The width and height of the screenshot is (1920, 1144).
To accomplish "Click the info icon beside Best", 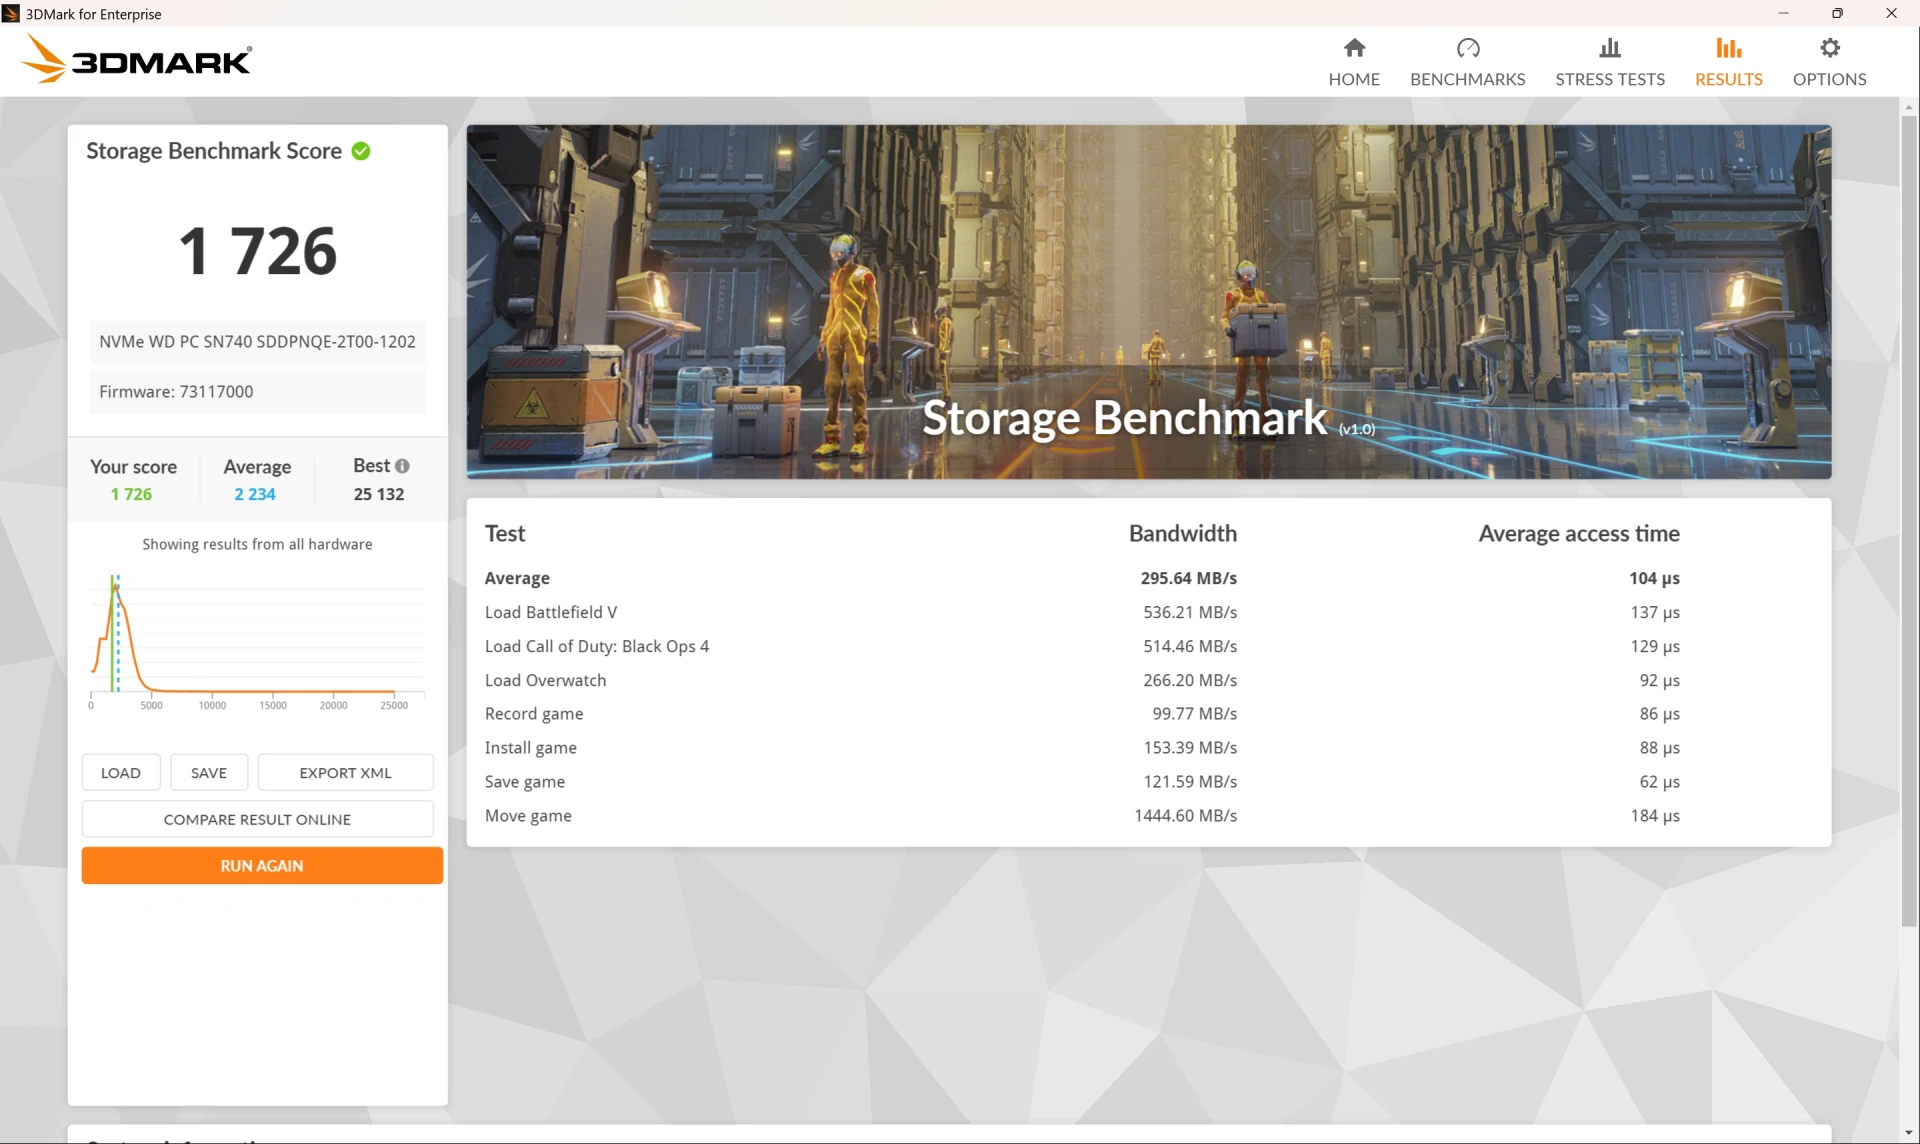I will (402, 466).
